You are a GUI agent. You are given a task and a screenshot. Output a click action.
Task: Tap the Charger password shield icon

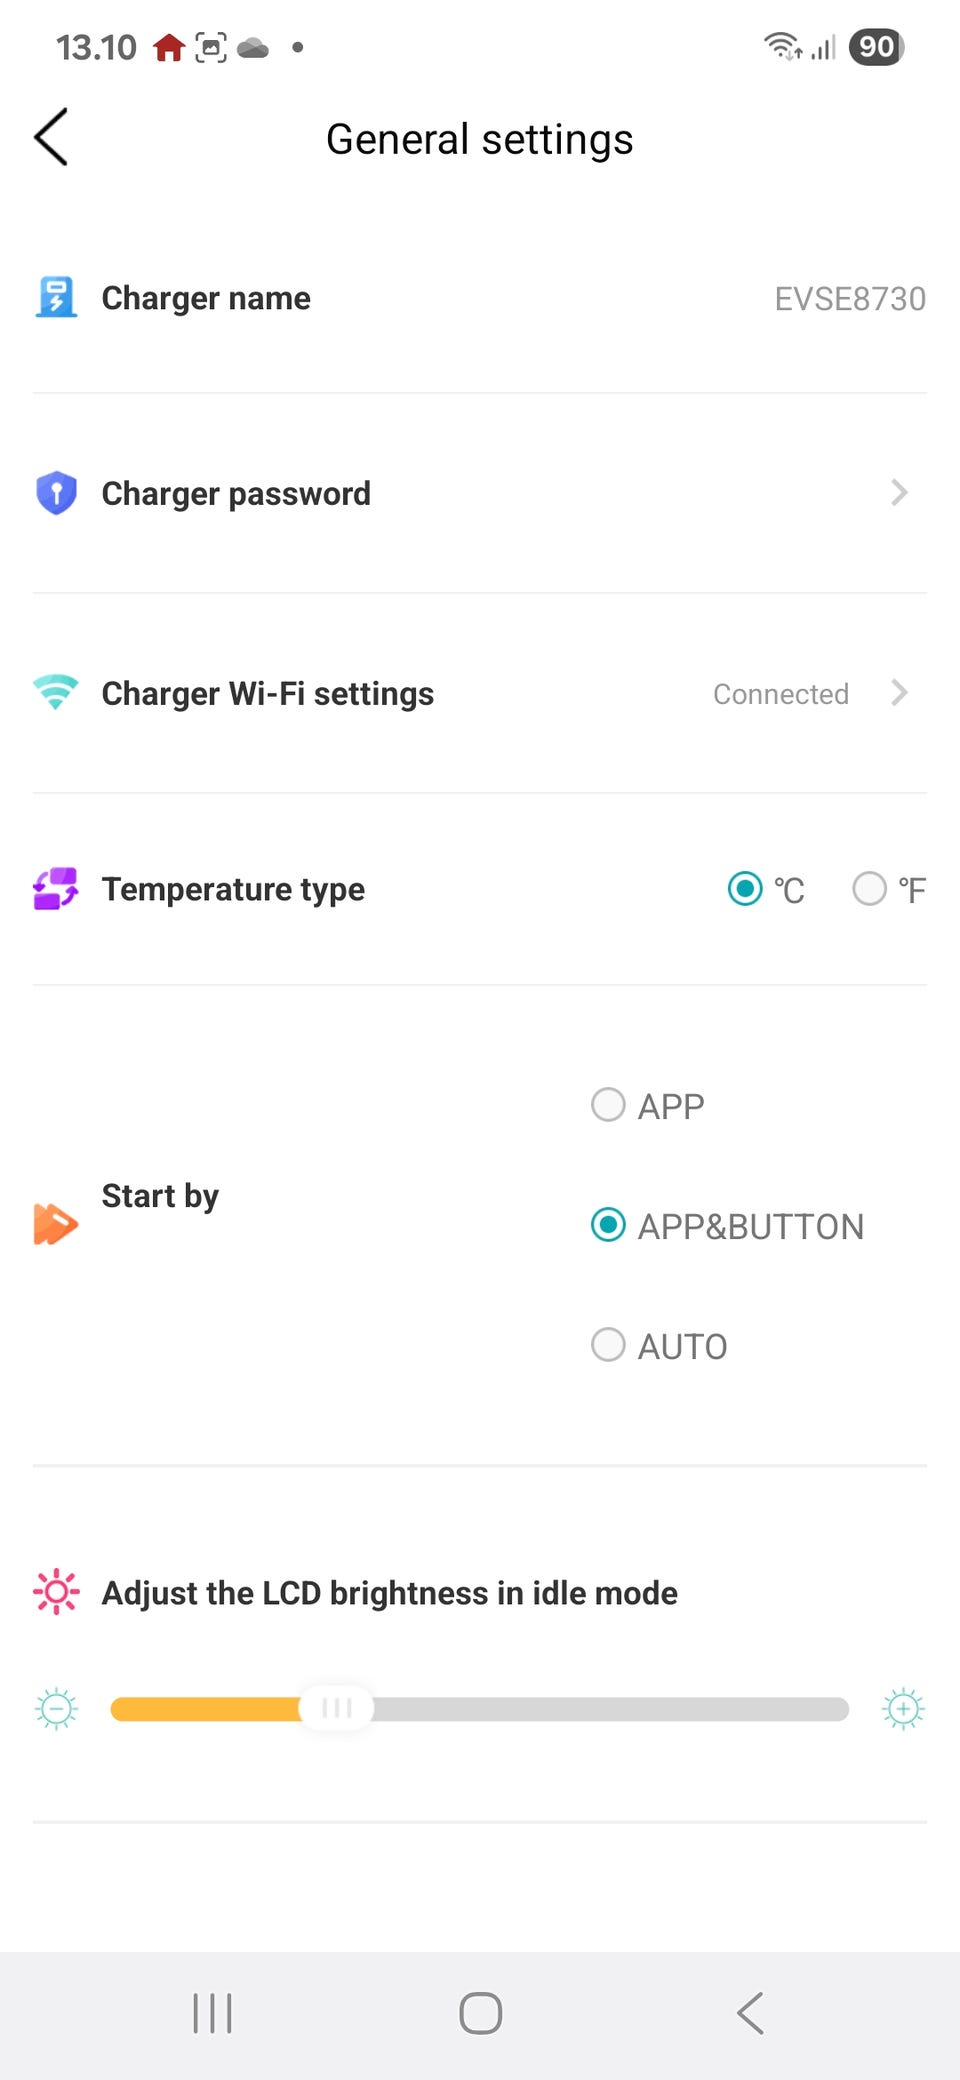(x=56, y=493)
